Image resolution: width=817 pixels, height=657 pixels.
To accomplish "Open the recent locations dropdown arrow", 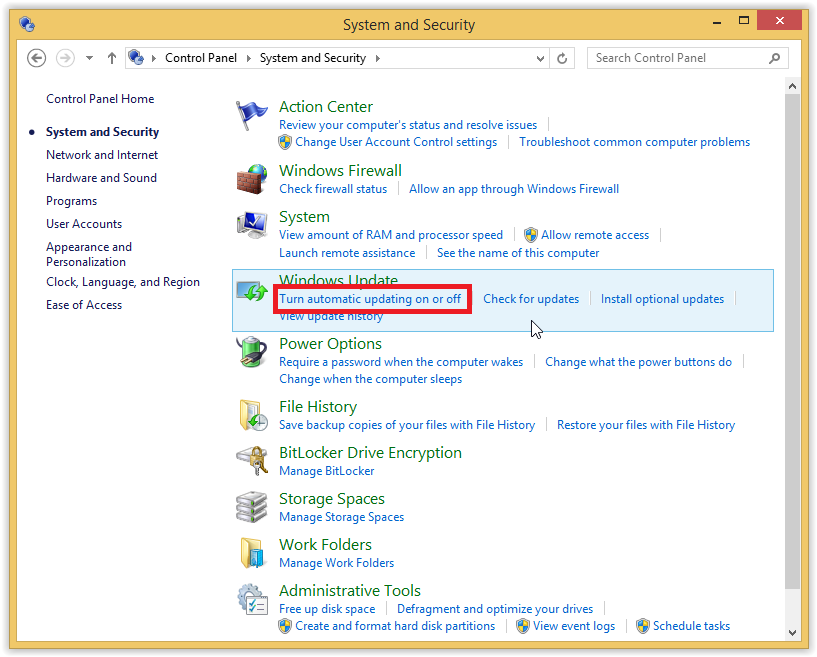I will coord(90,58).
